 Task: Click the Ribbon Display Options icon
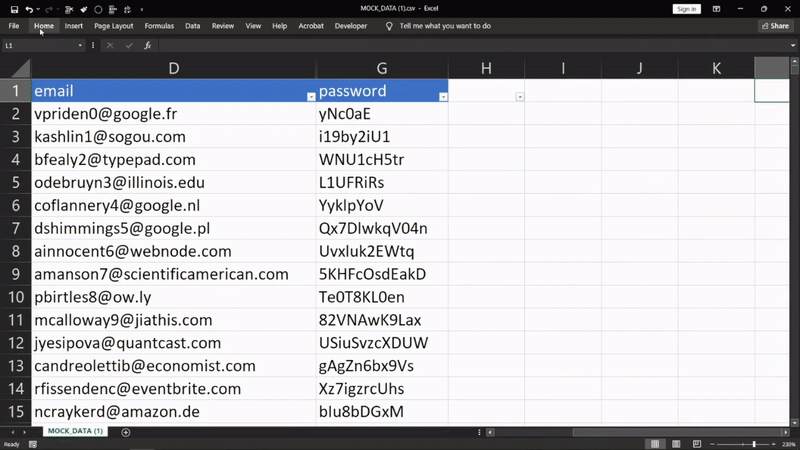(714, 9)
